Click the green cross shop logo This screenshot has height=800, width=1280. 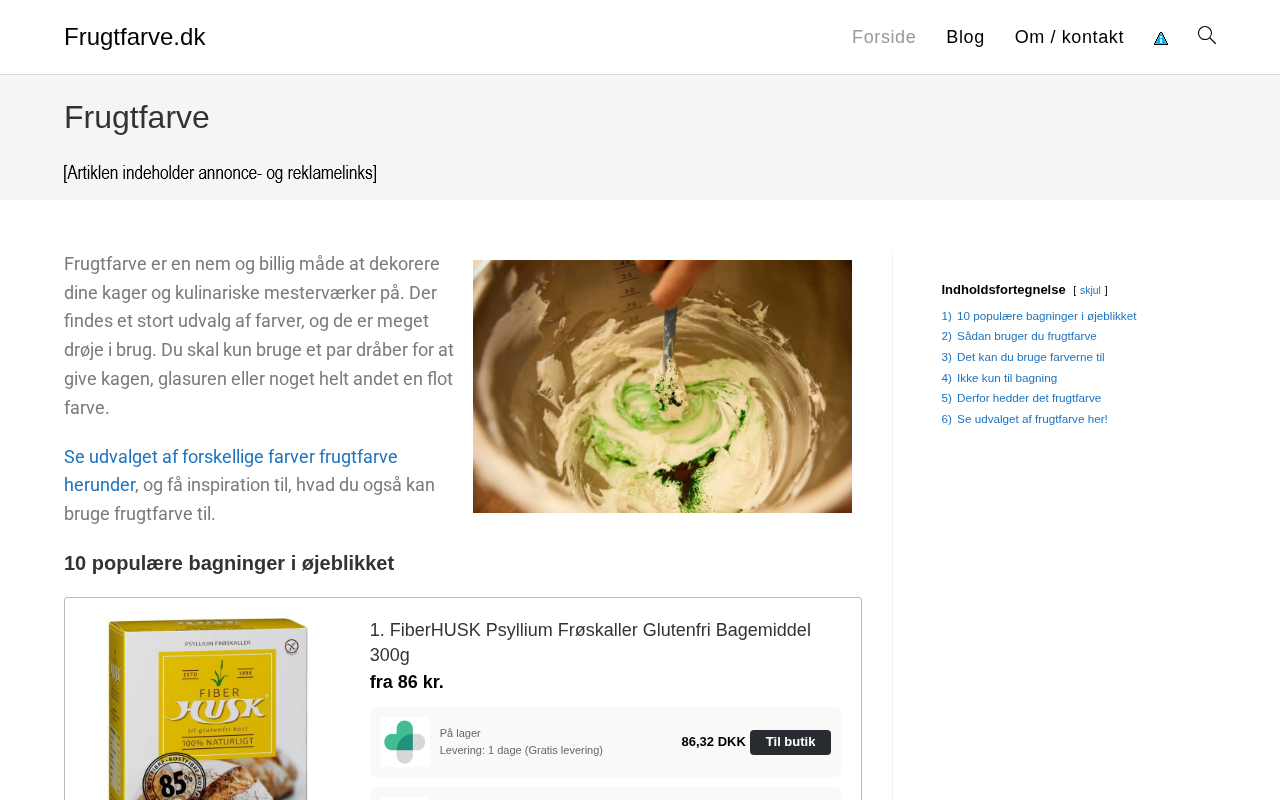coord(405,742)
